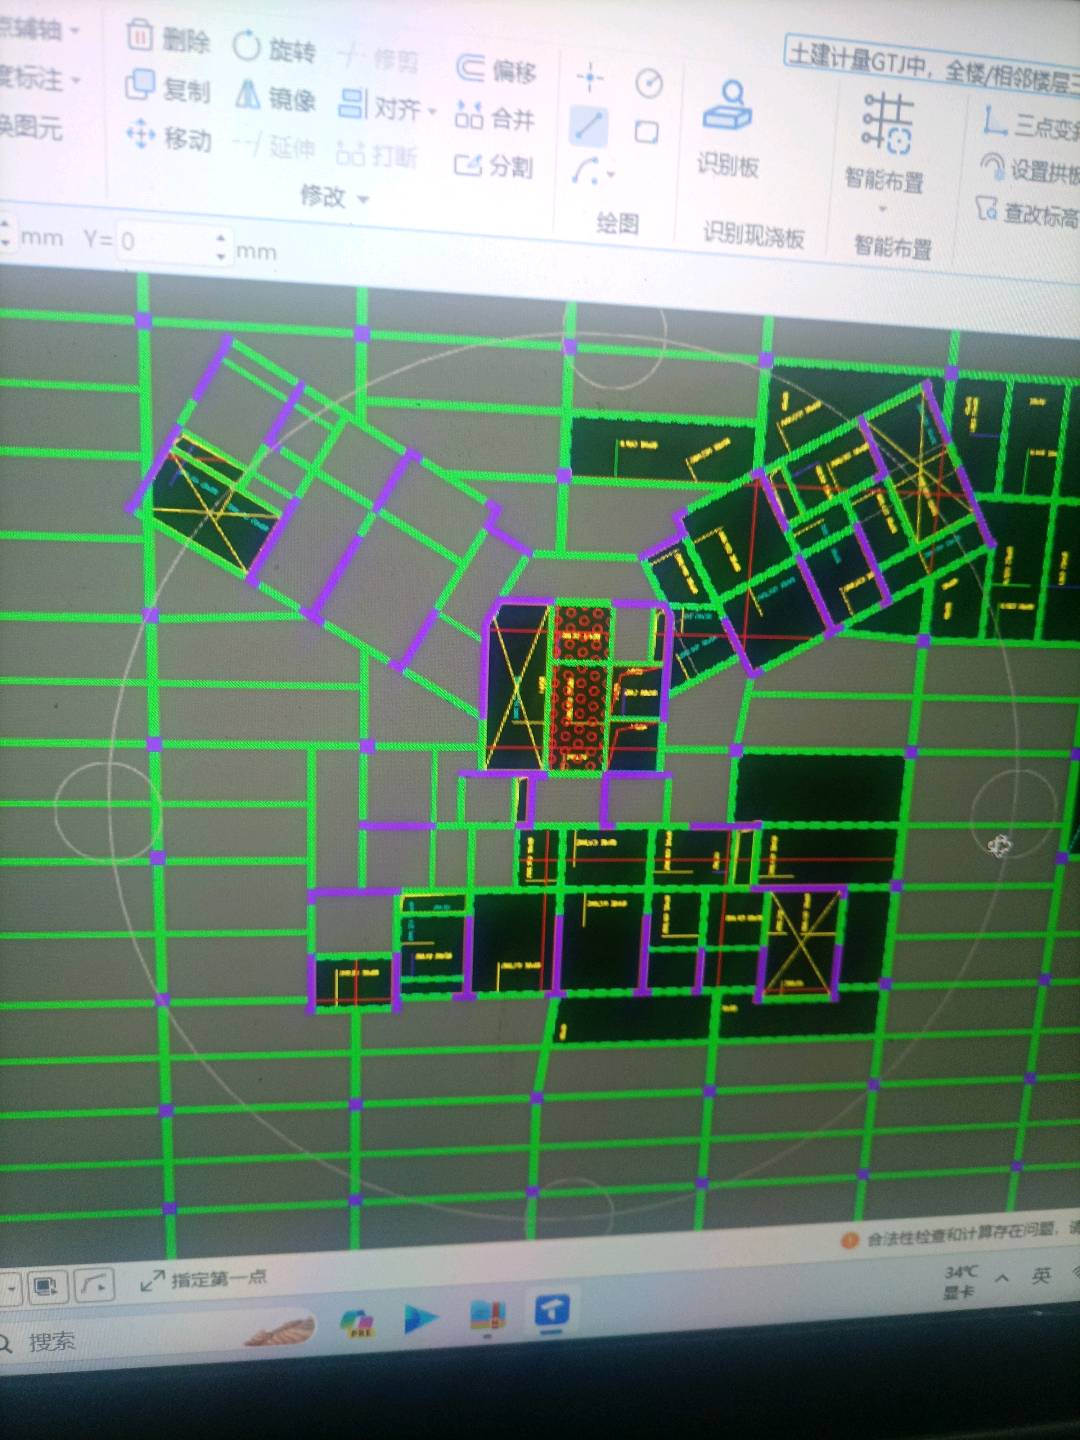Click the 识别现浇板 group label
Screen dimensions: 1080x1440
(753, 235)
